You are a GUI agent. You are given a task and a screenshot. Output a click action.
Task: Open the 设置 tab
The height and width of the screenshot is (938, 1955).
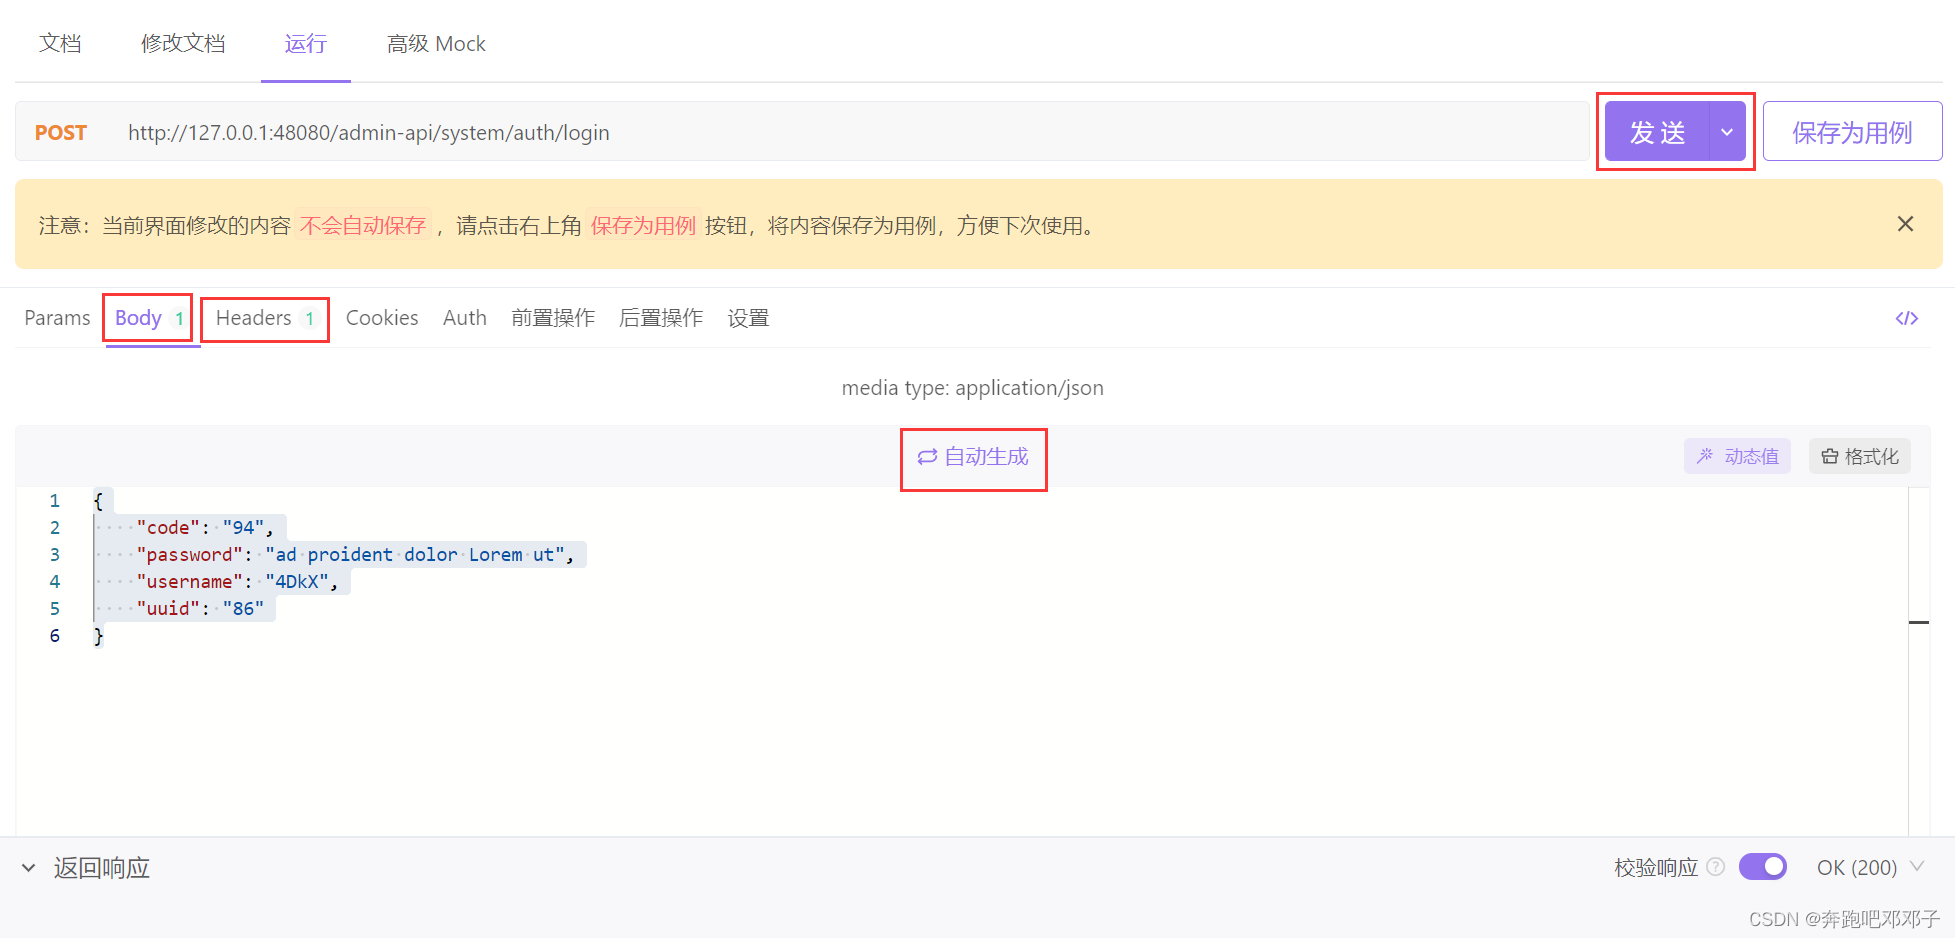748,318
